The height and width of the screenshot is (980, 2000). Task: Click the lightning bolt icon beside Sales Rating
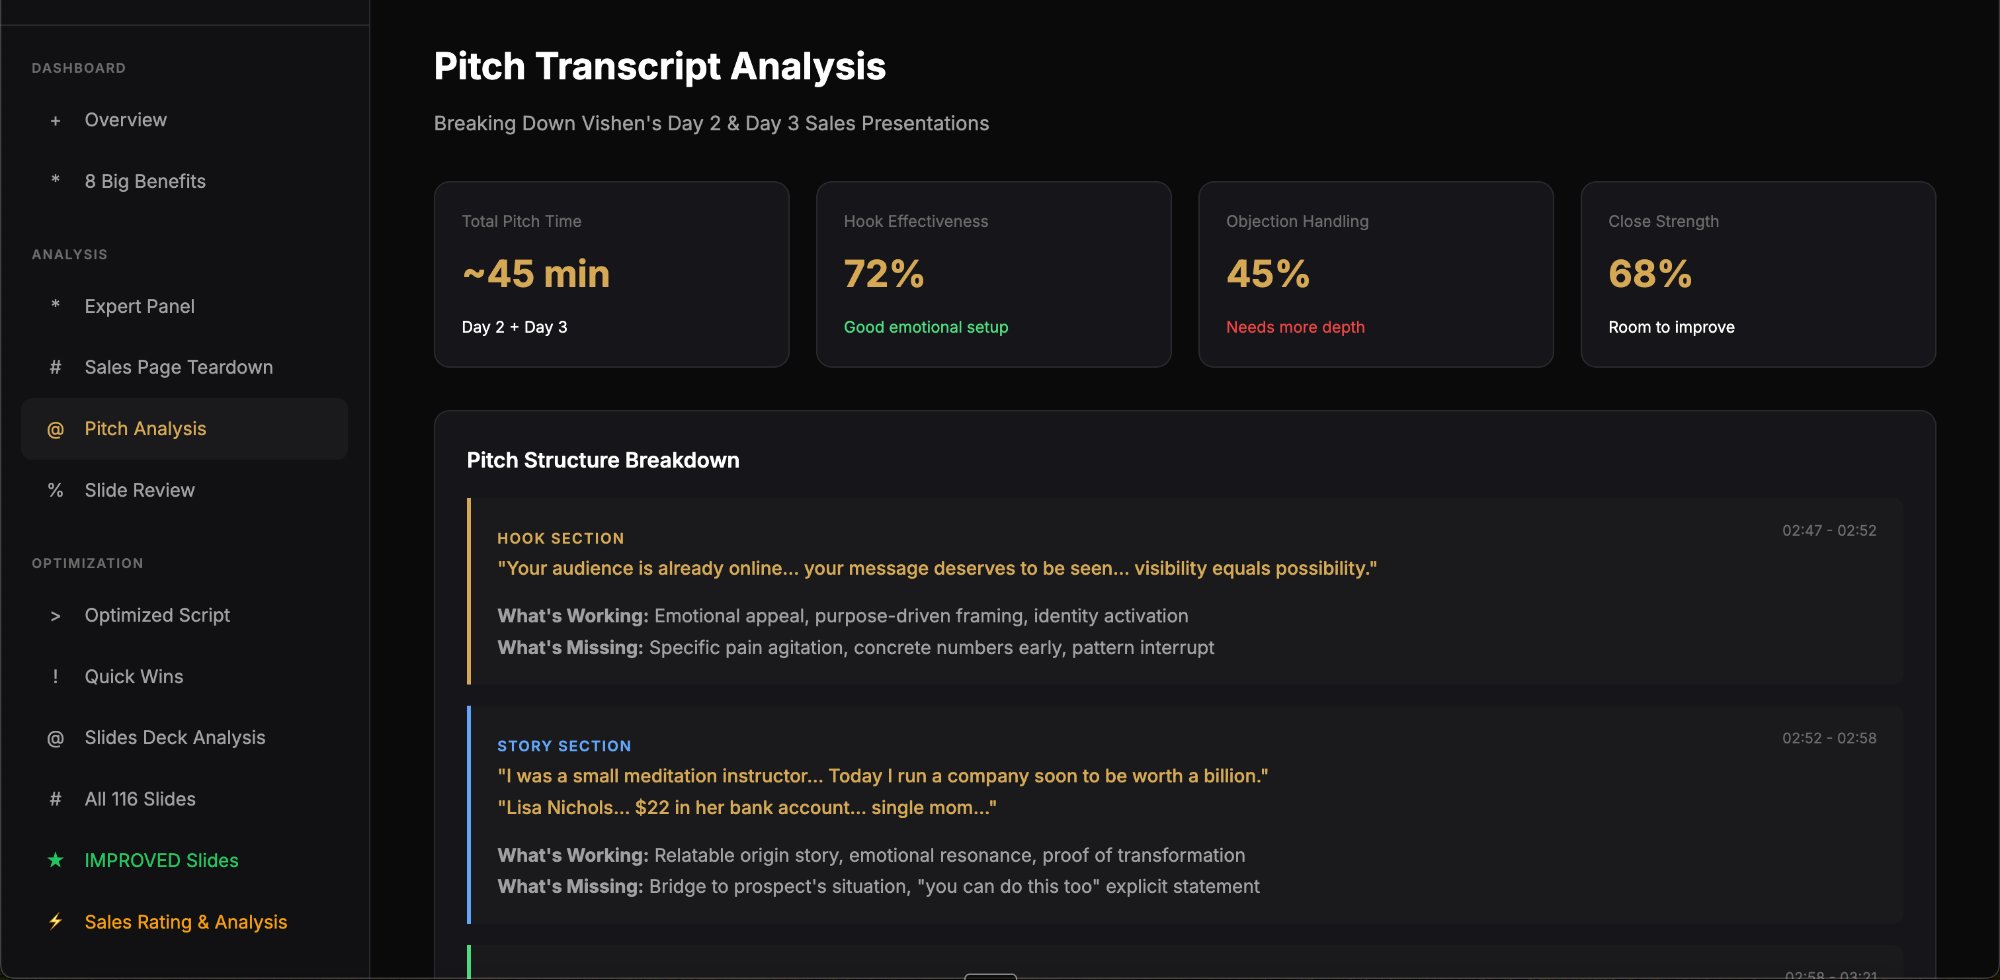tap(55, 921)
